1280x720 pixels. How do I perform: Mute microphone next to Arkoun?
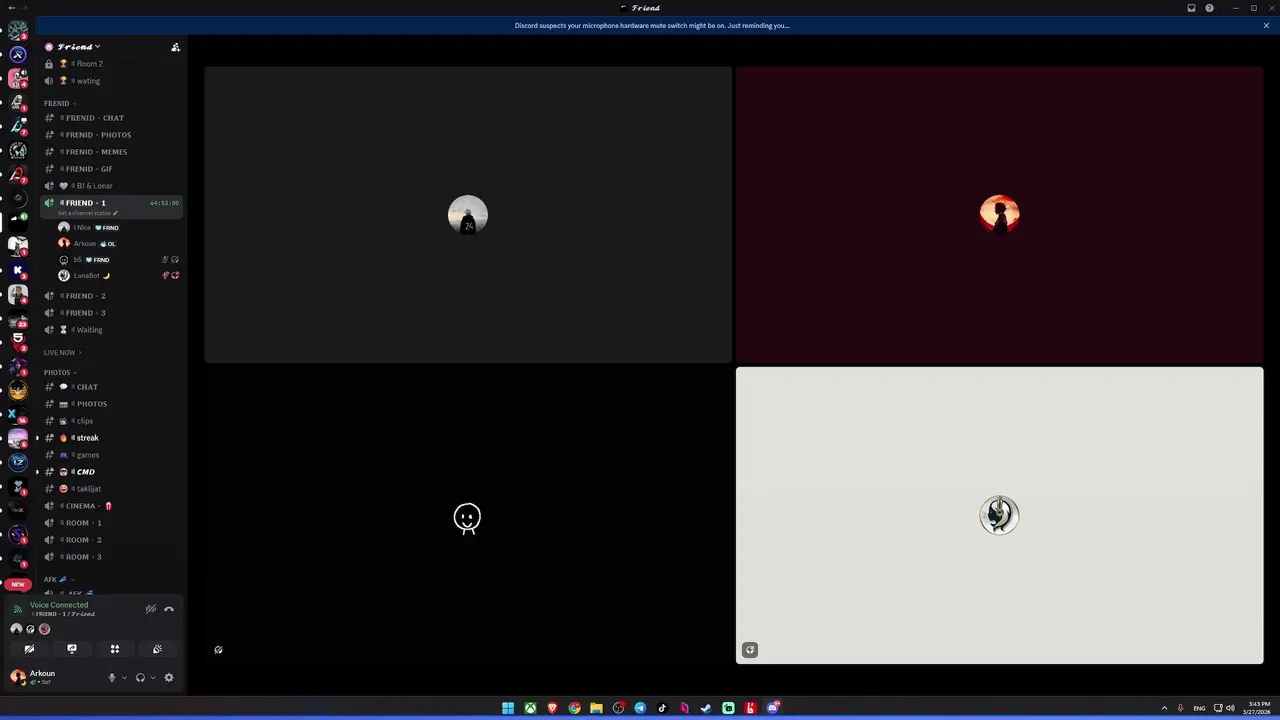112,678
